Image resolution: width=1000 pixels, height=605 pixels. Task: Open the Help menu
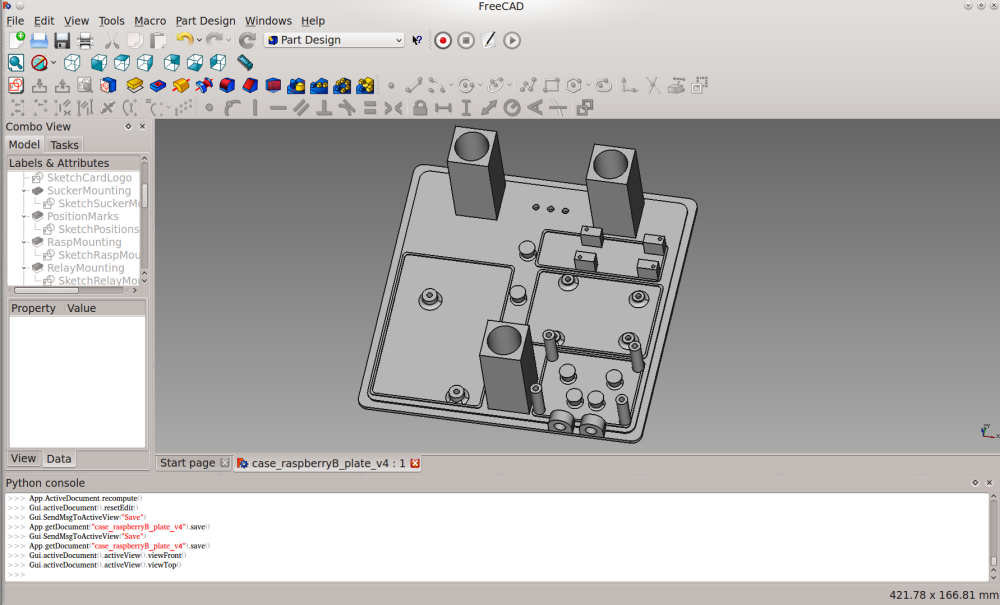(x=312, y=21)
